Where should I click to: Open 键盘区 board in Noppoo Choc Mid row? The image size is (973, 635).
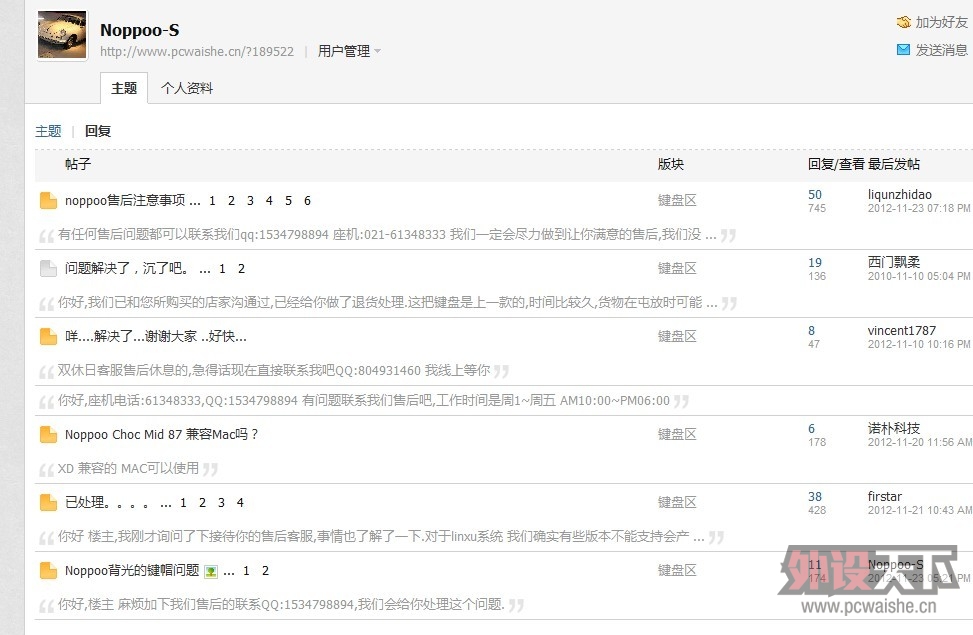pos(677,435)
